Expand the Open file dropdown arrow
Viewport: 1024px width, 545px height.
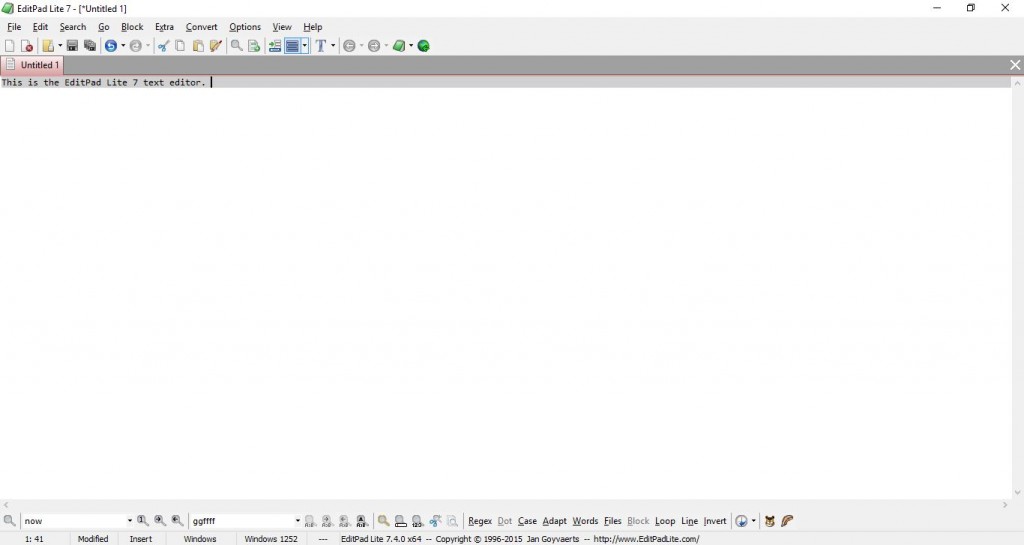click(59, 46)
